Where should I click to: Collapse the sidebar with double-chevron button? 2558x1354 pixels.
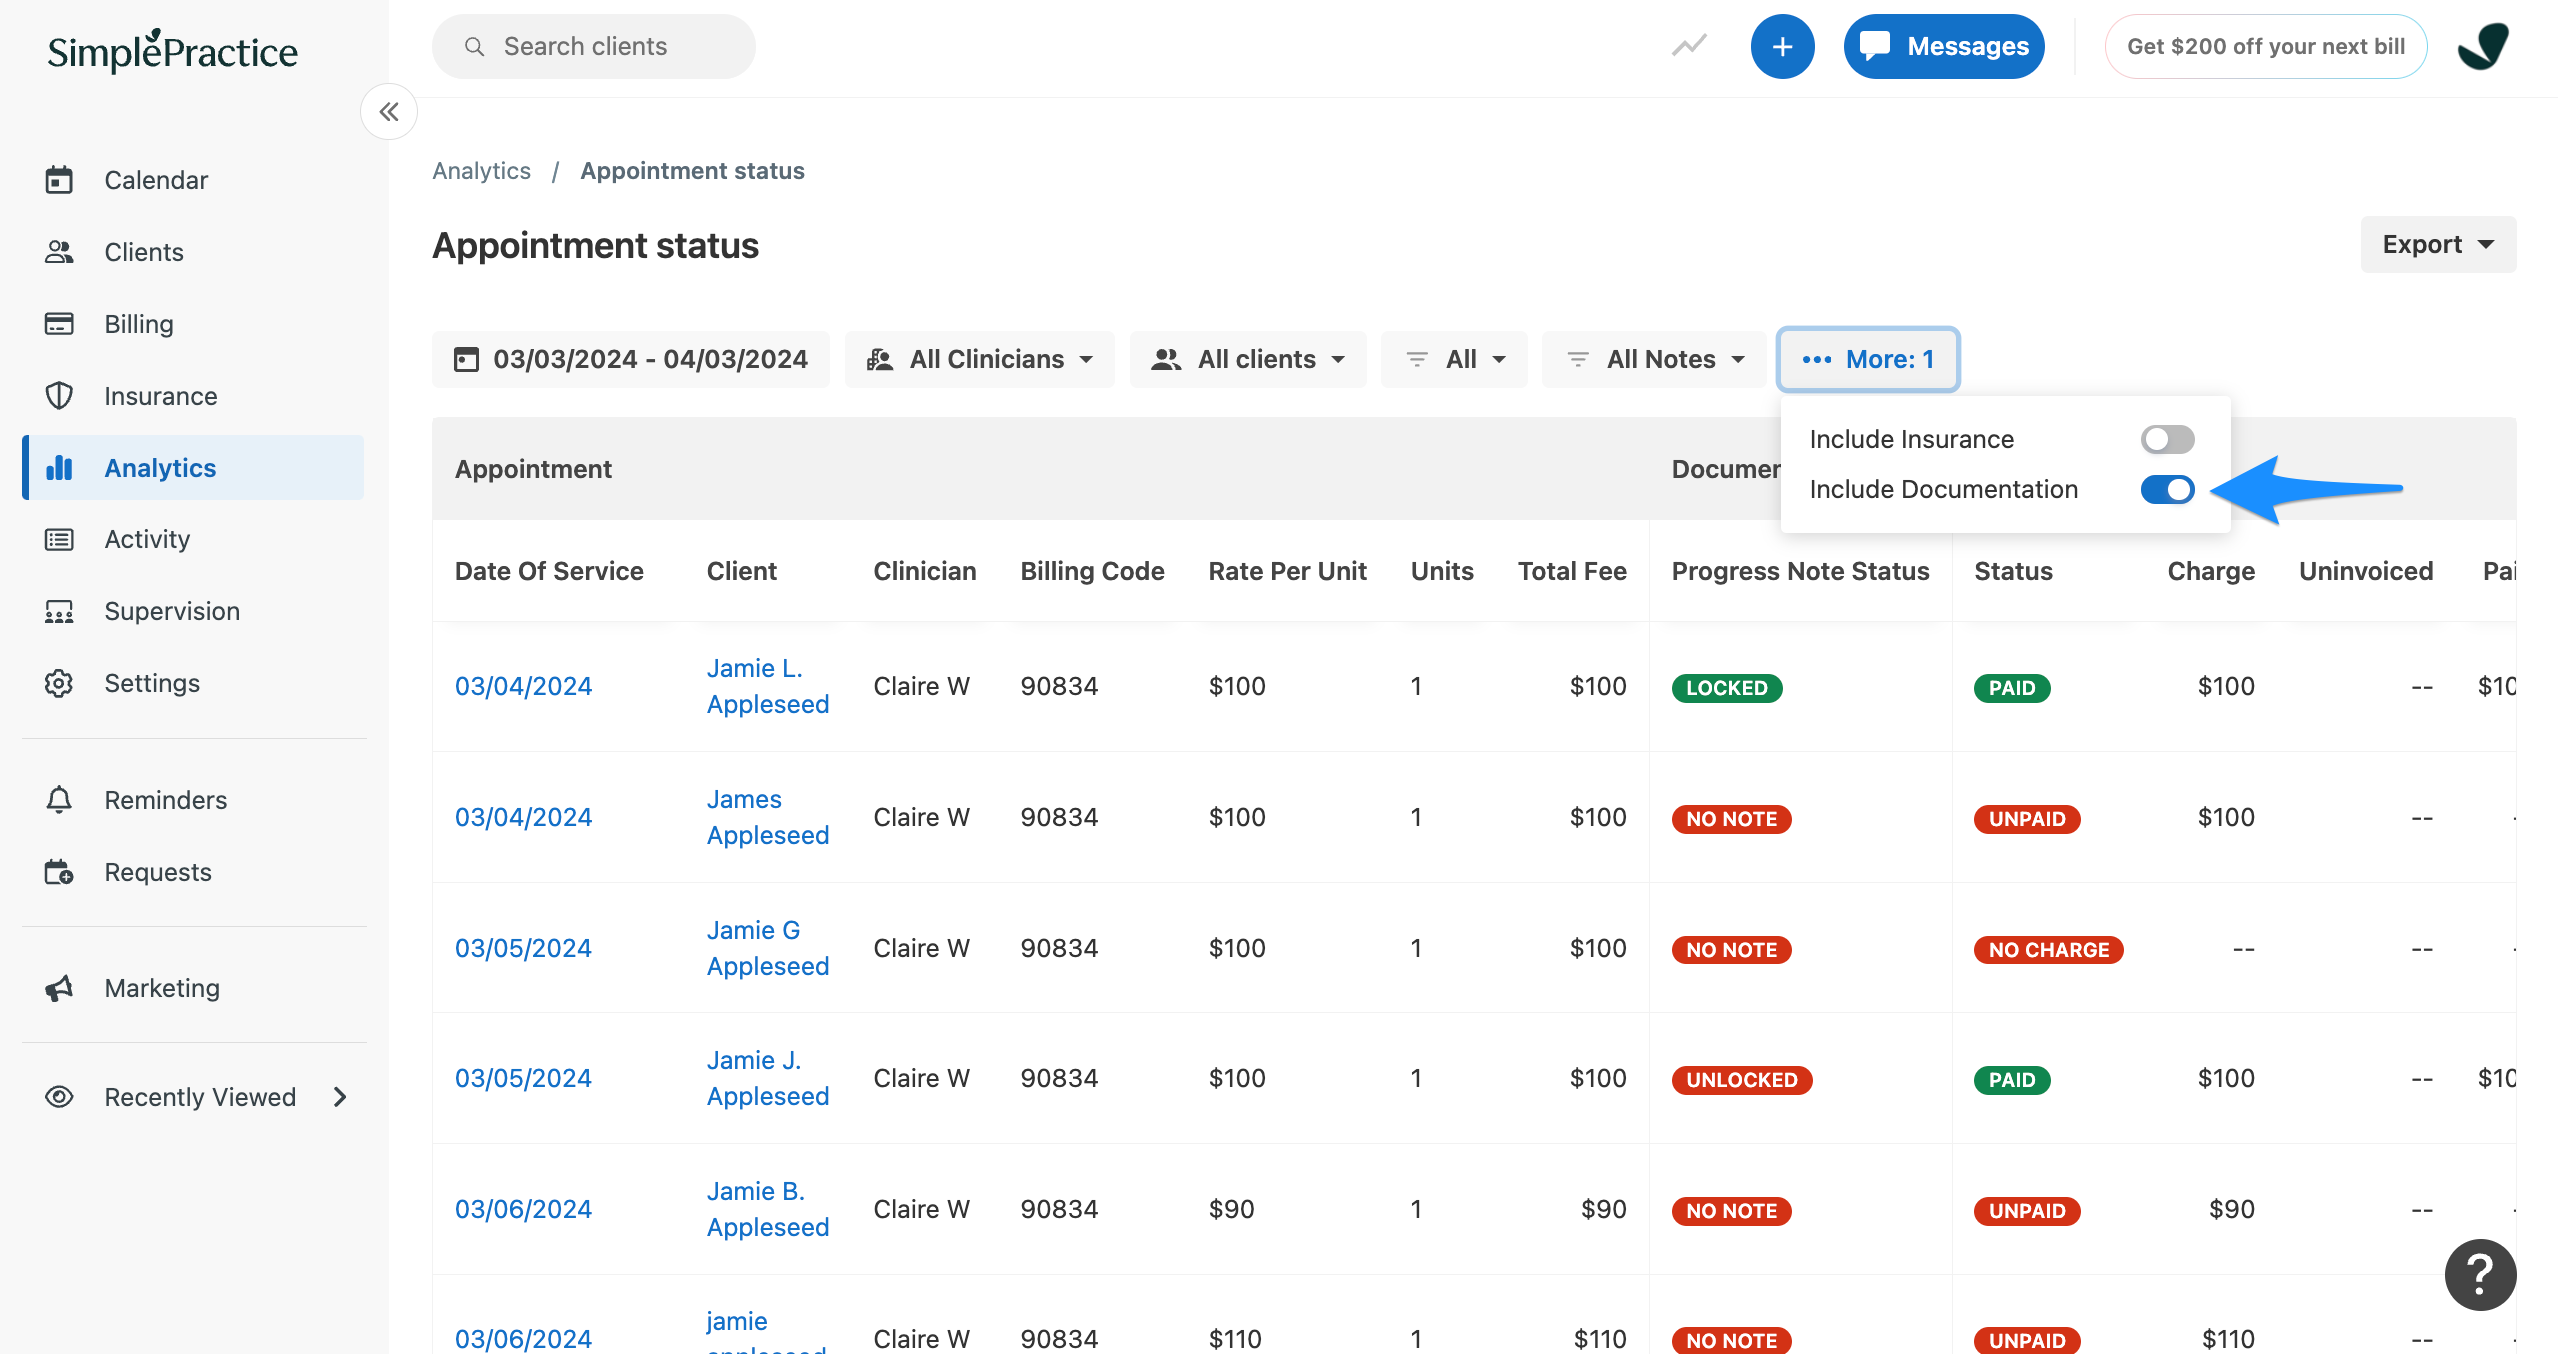[389, 112]
